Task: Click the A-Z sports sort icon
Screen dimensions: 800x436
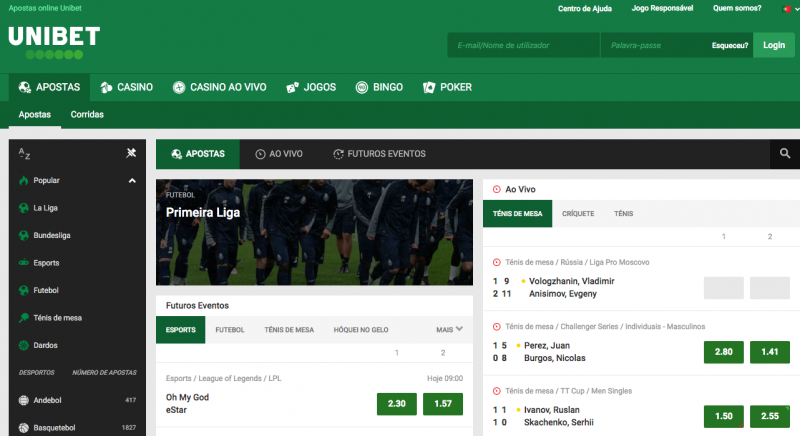Action: click(24, 153)
